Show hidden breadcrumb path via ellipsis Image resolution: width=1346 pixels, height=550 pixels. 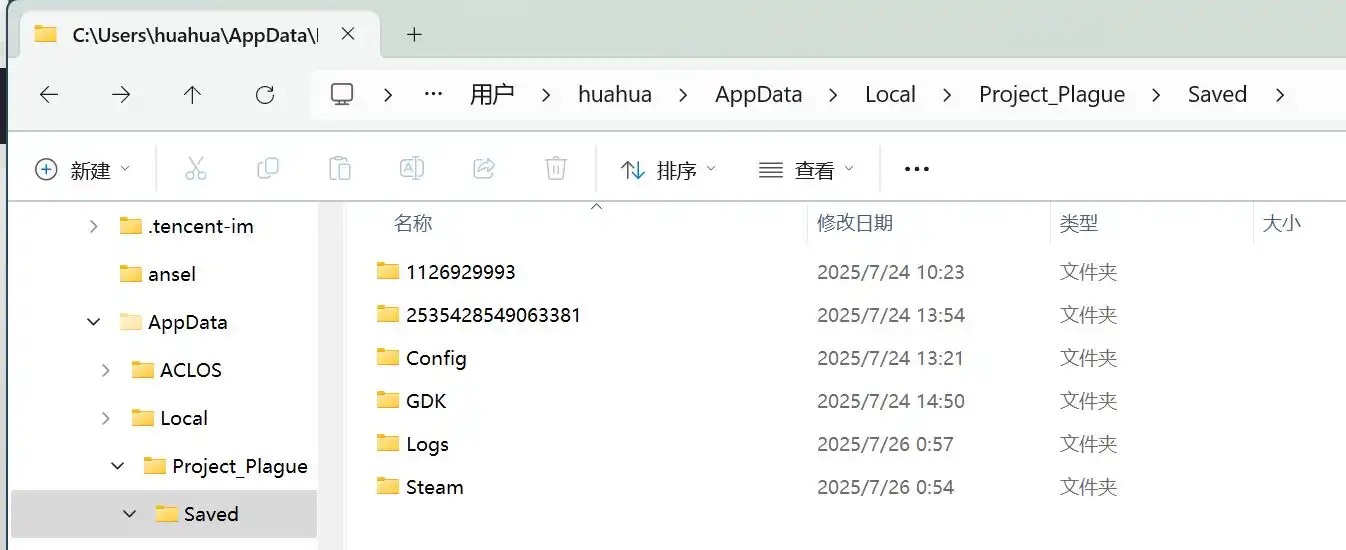[433, 94]
